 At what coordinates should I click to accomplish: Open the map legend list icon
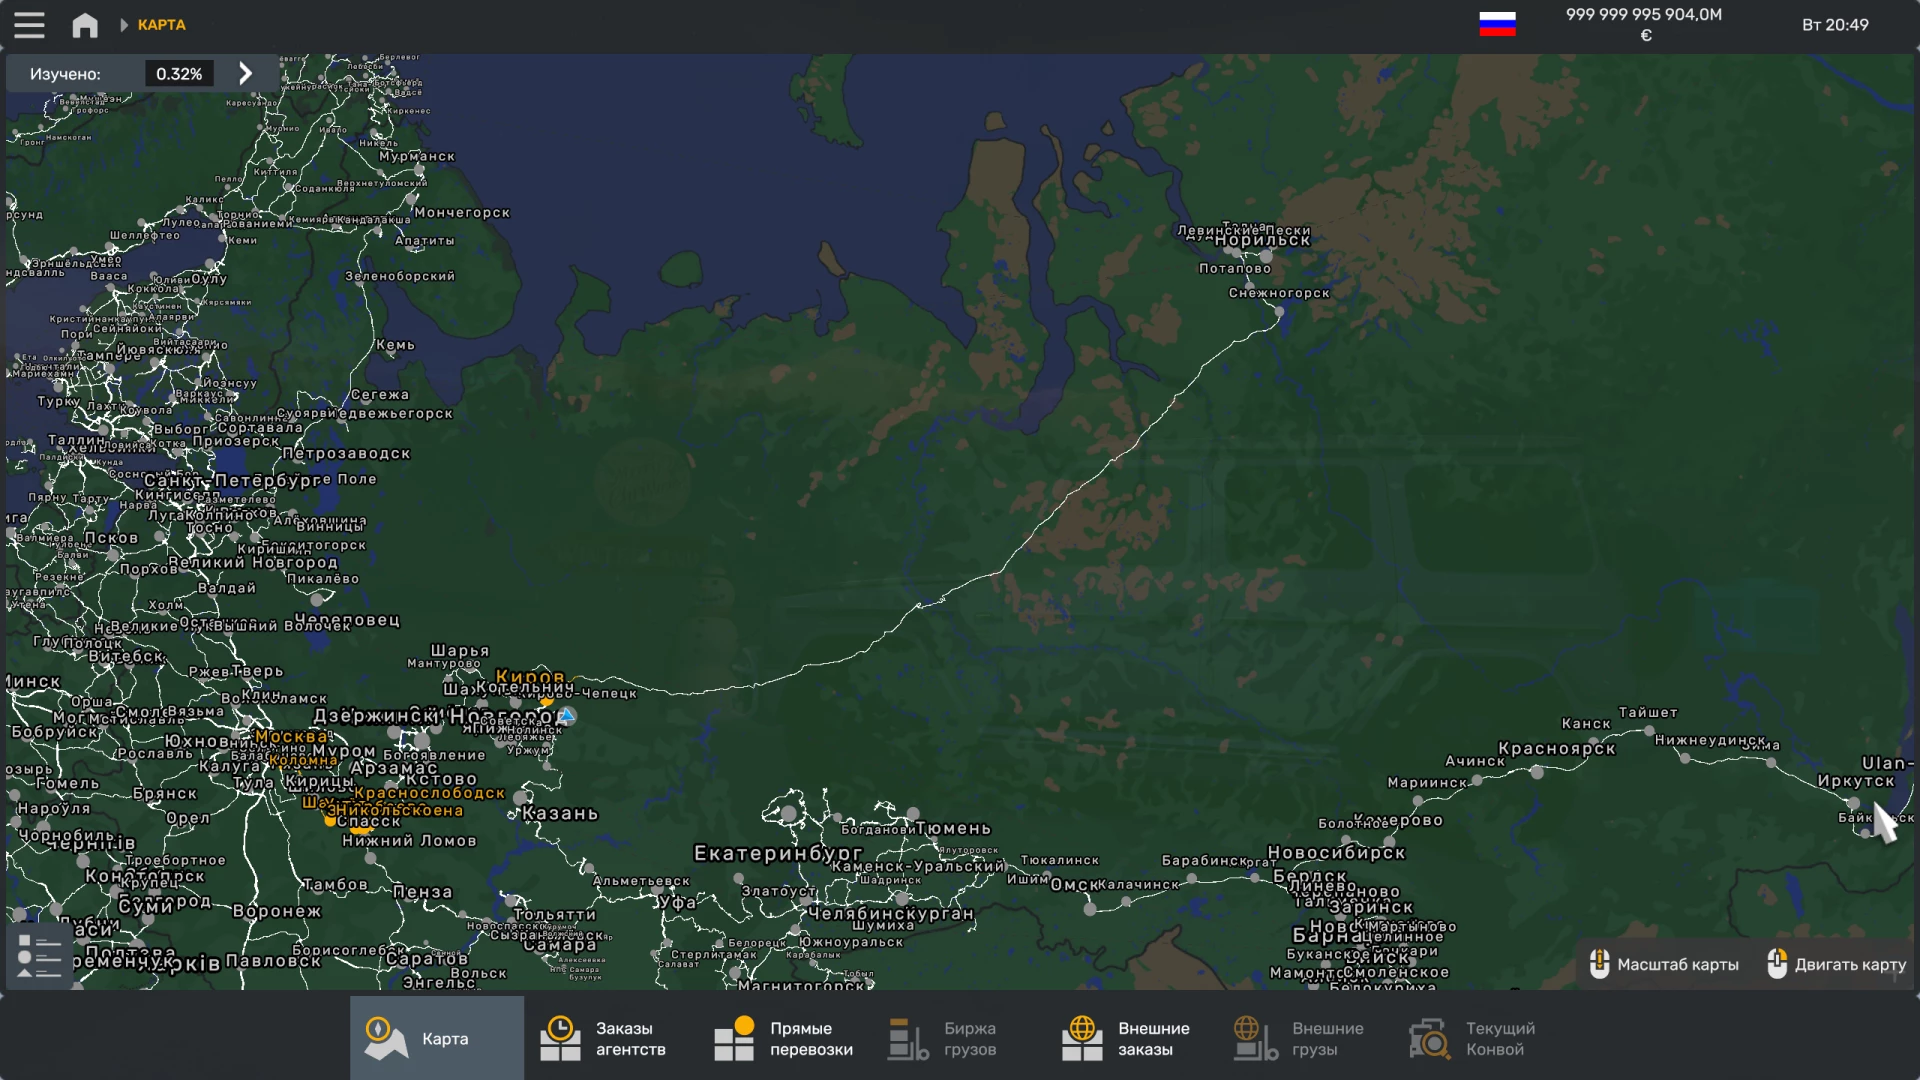[40, 956]
